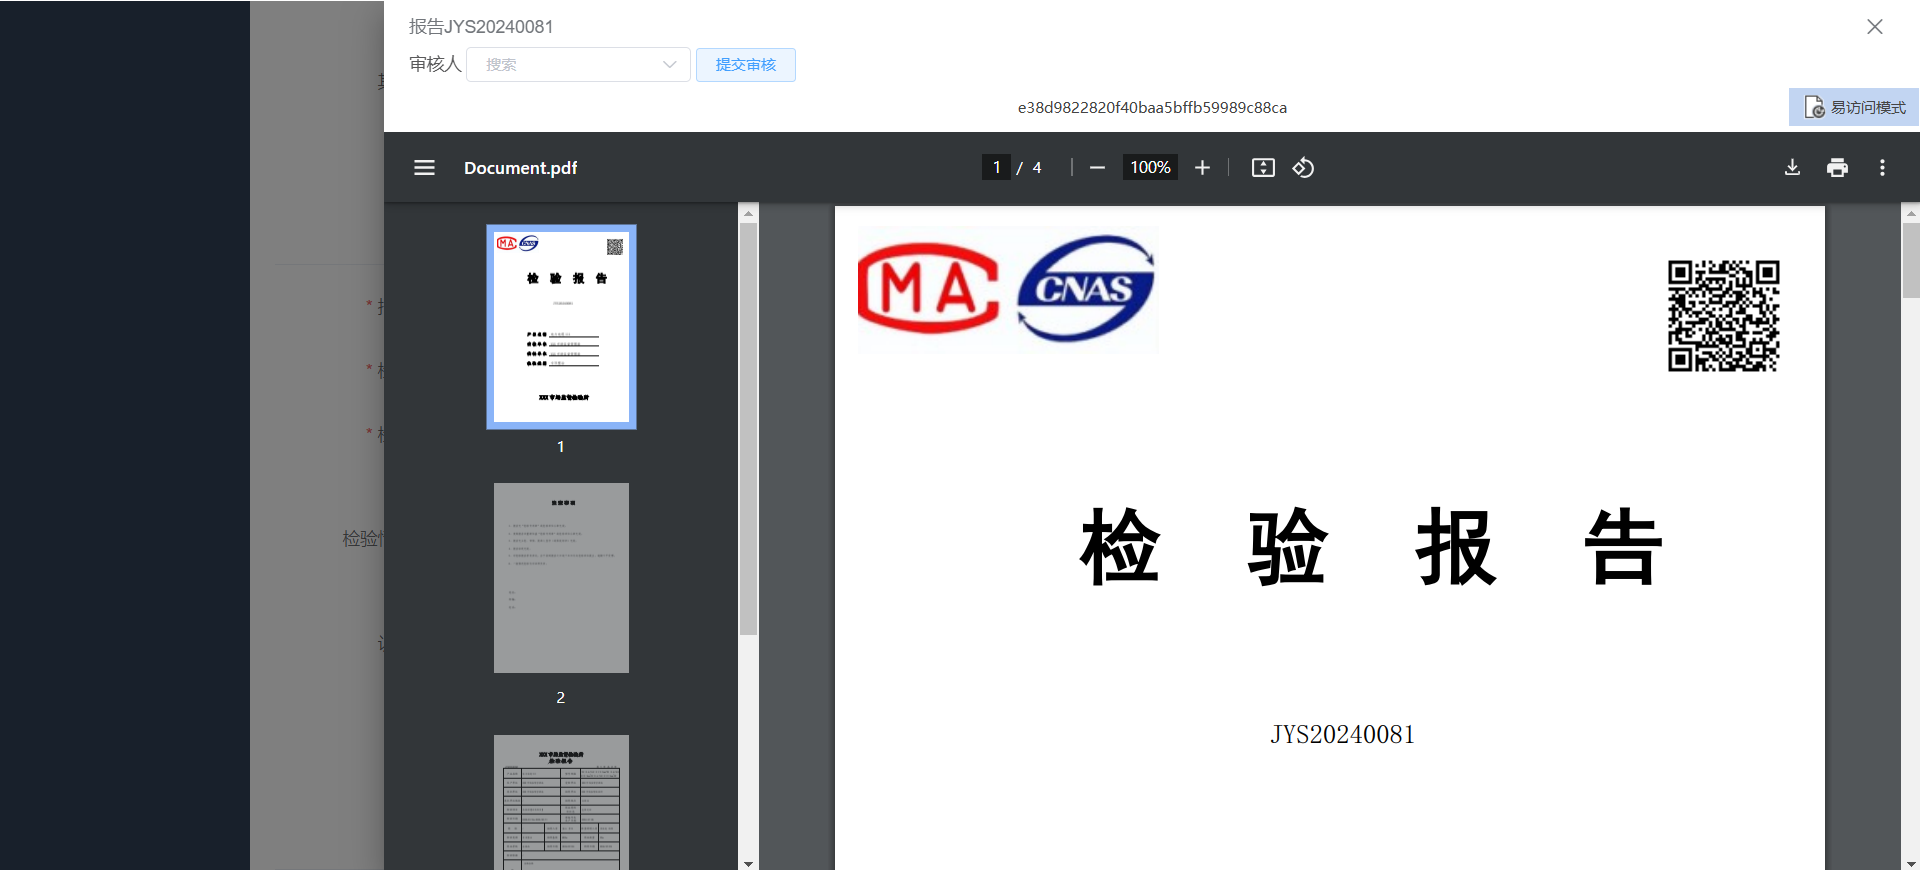Open the PDF more actions menu
Viewport: 1920px width, 870px height.
click(1882, 168)
